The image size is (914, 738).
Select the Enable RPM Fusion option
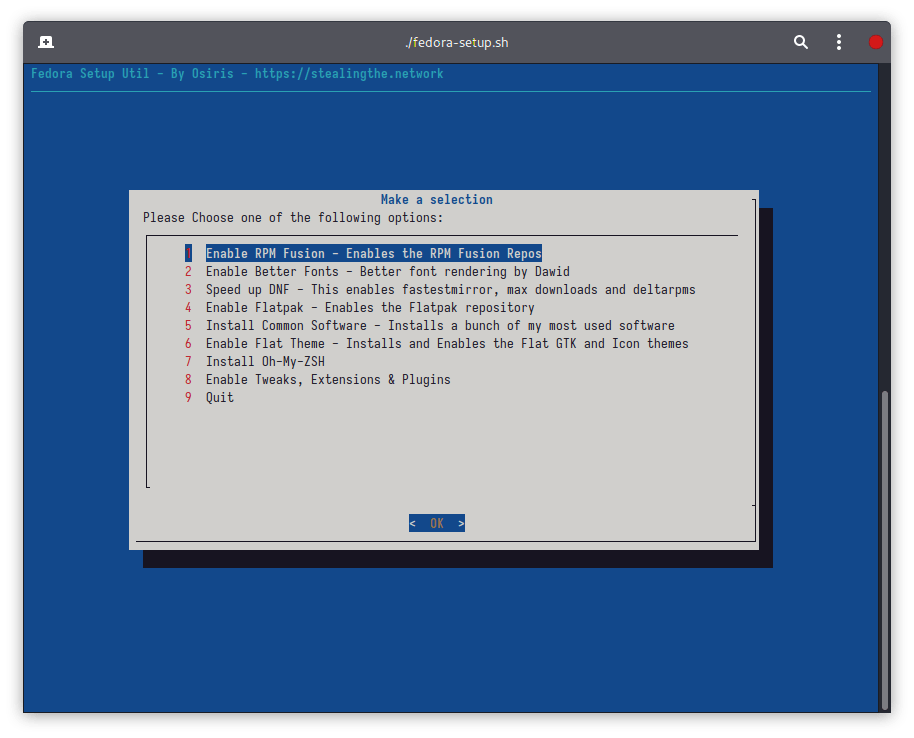point(374,253)
